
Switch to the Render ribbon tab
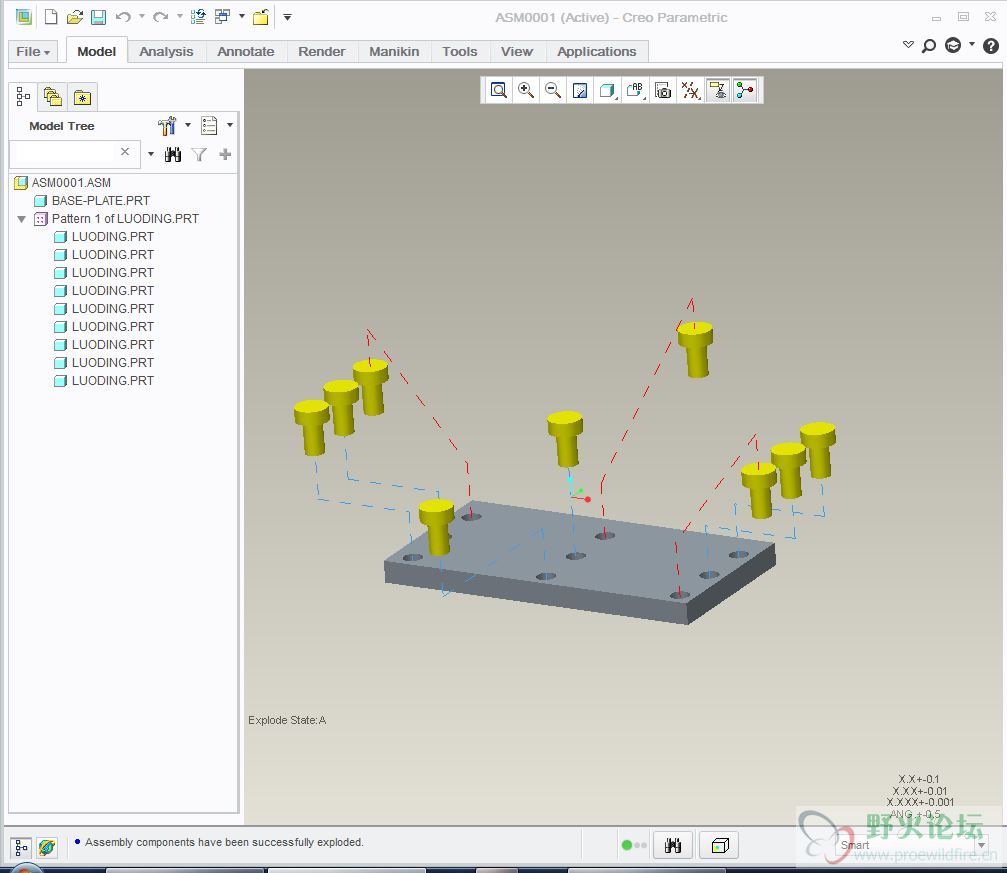pyautogui.click(x=322, y=51)
